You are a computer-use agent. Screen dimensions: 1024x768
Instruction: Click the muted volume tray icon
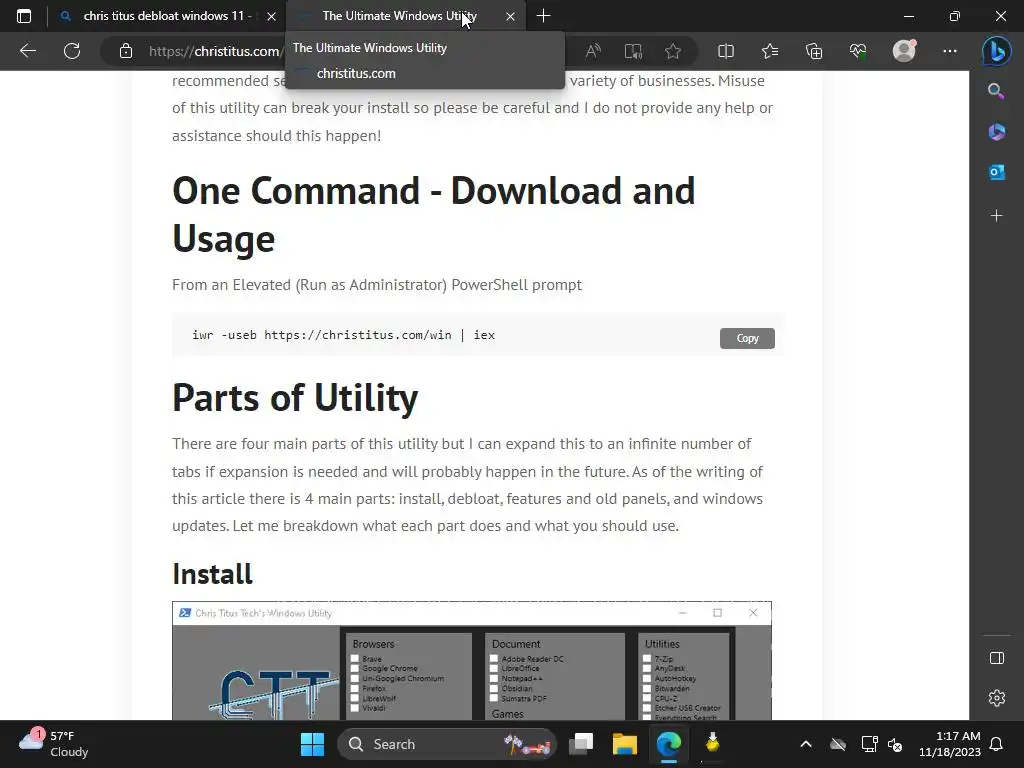[895, 744]
